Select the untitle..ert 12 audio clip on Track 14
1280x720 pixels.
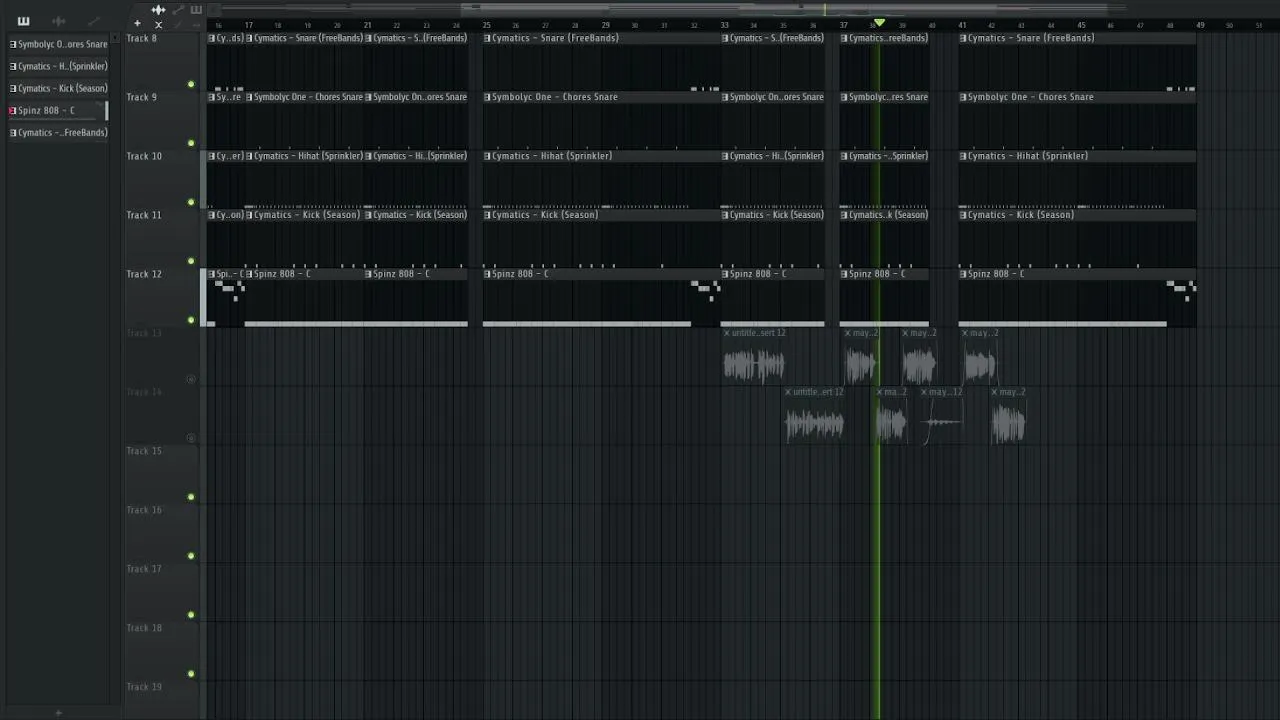(814, 417)
